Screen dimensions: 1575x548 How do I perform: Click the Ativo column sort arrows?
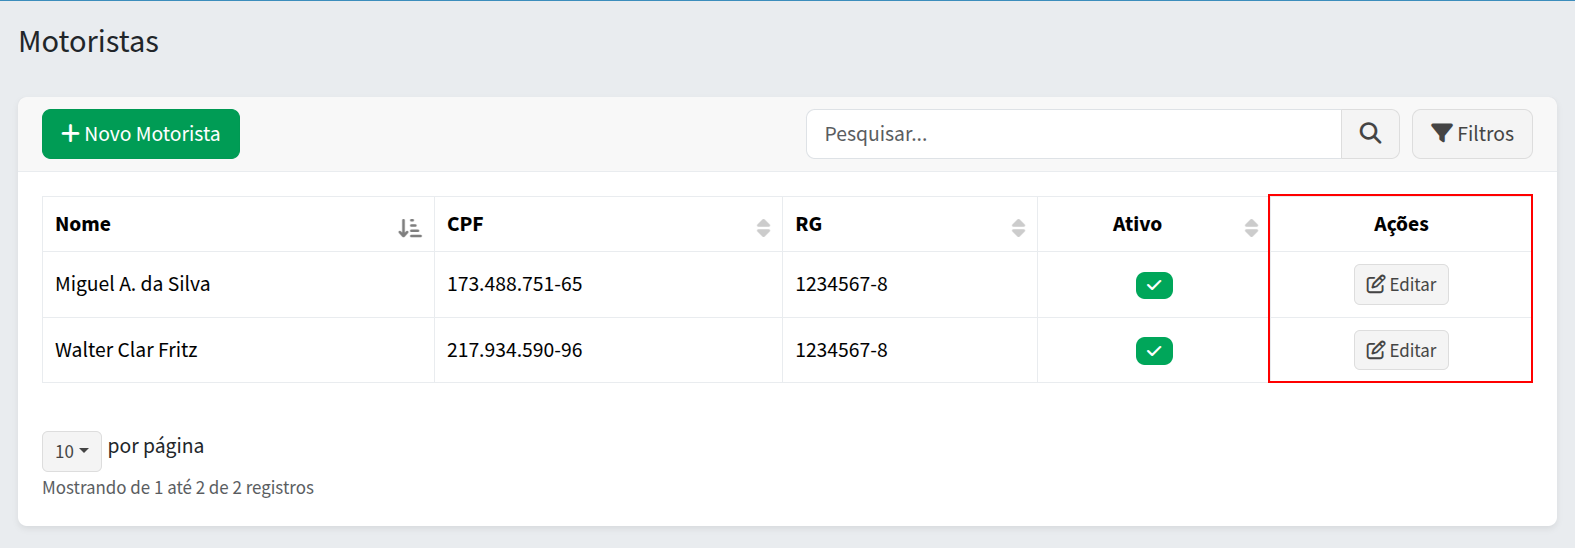[1251, 228]
